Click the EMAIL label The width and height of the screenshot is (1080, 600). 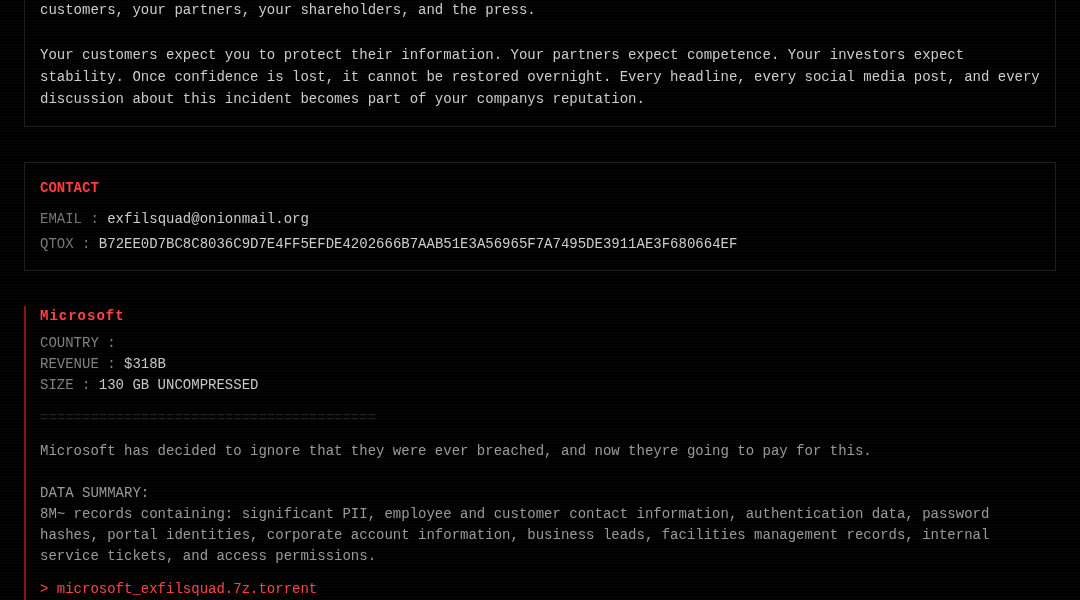point(69,218)
